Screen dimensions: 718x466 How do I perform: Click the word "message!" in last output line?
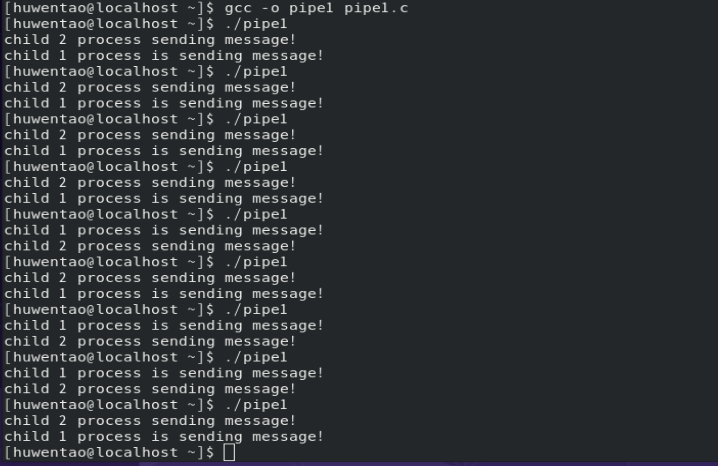(x=288, y=437)
